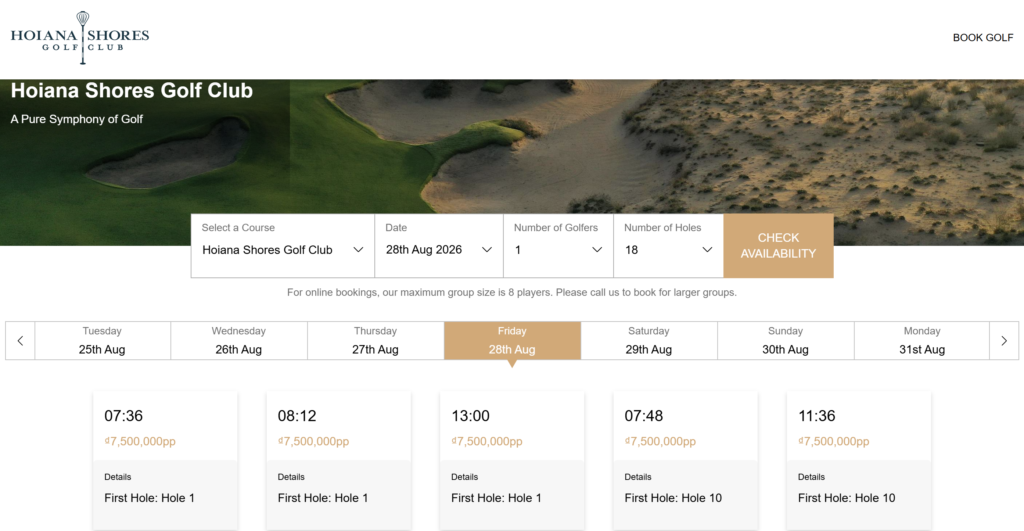Choose the 13:00 tee time card

click(x=512, y=460)
